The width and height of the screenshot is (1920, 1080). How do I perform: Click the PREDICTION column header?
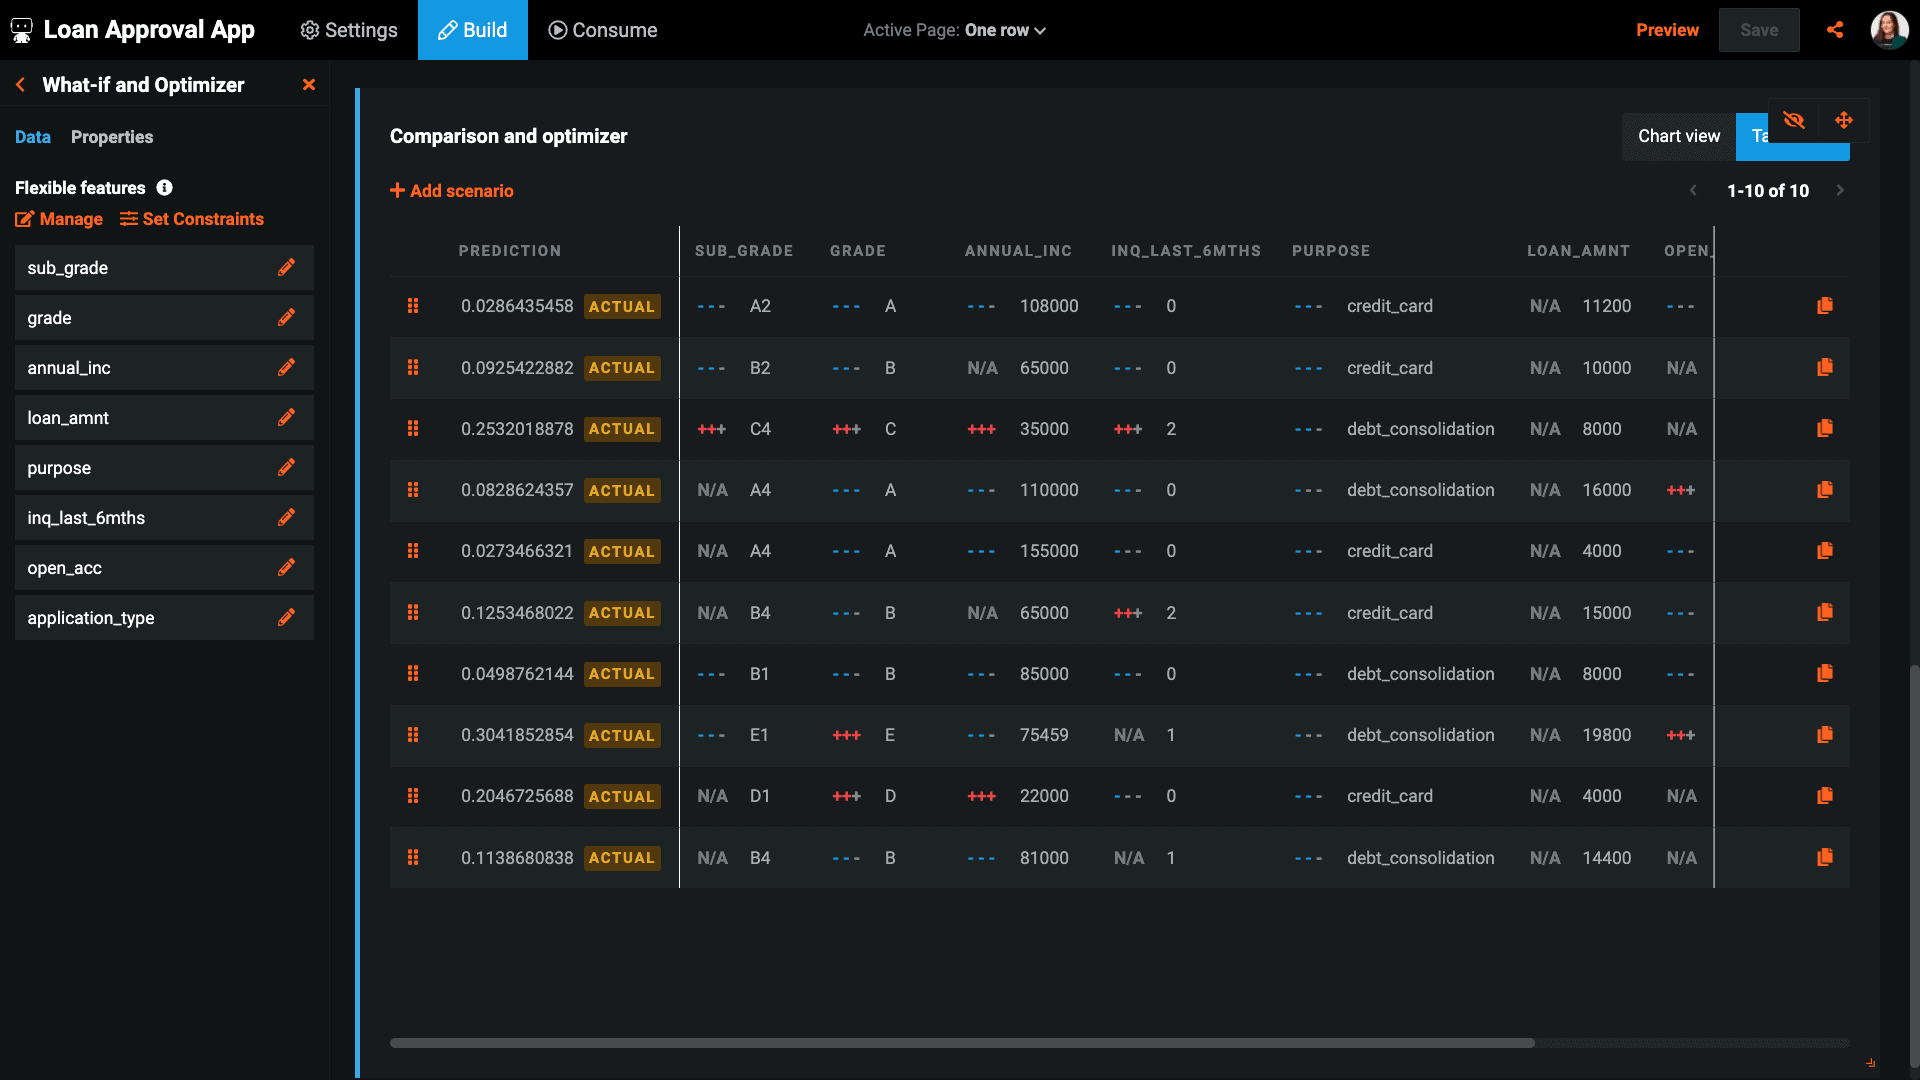[510, 251]
